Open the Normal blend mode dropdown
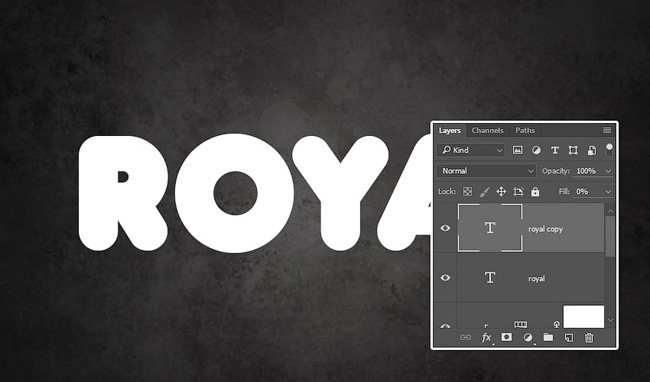This screenshot has width=650, height=382. click(x=487, y=171)
